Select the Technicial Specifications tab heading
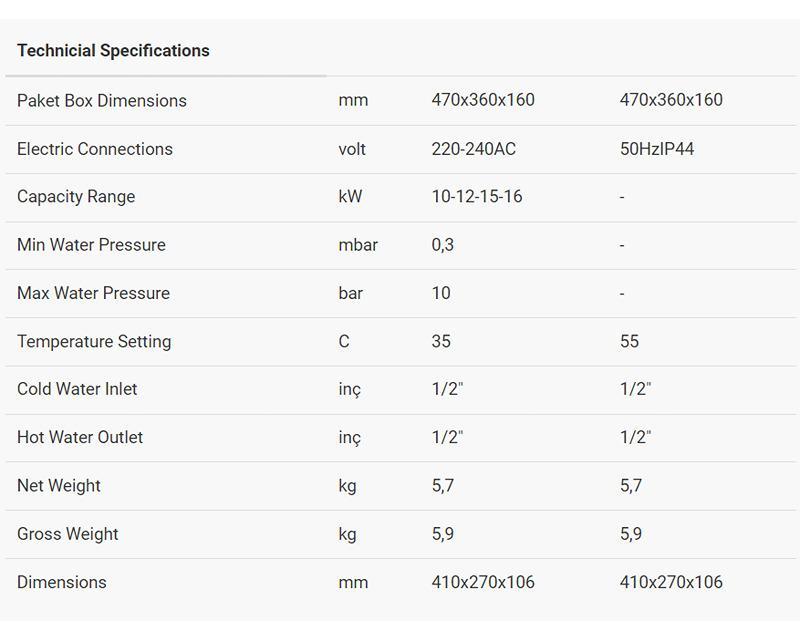Screen dimensions: 800x640 coord(113,51)
